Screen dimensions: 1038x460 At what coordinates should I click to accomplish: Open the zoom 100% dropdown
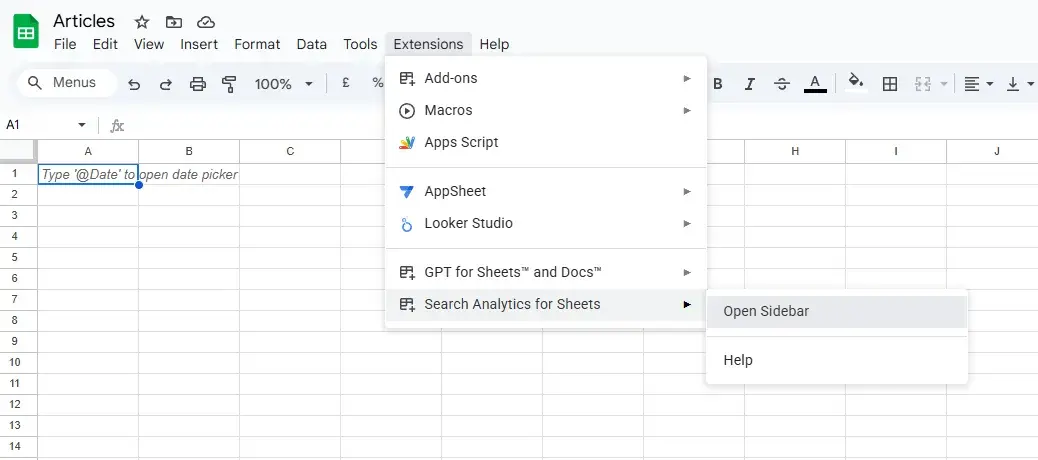(x=308, y=84)
